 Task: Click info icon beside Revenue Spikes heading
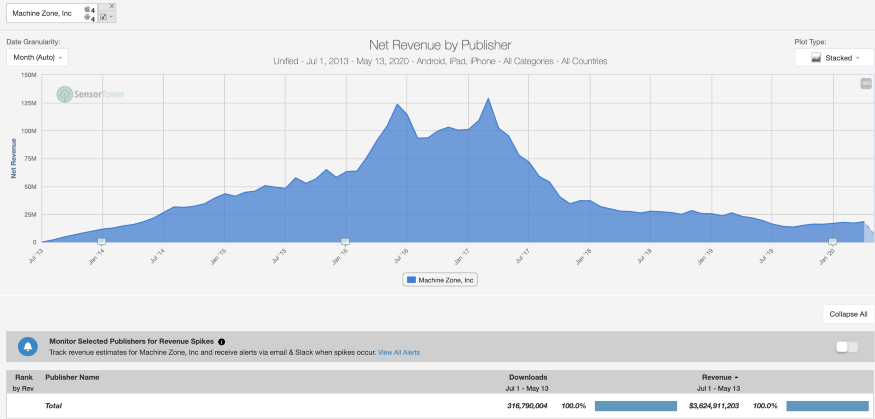(x=222, y=341)
